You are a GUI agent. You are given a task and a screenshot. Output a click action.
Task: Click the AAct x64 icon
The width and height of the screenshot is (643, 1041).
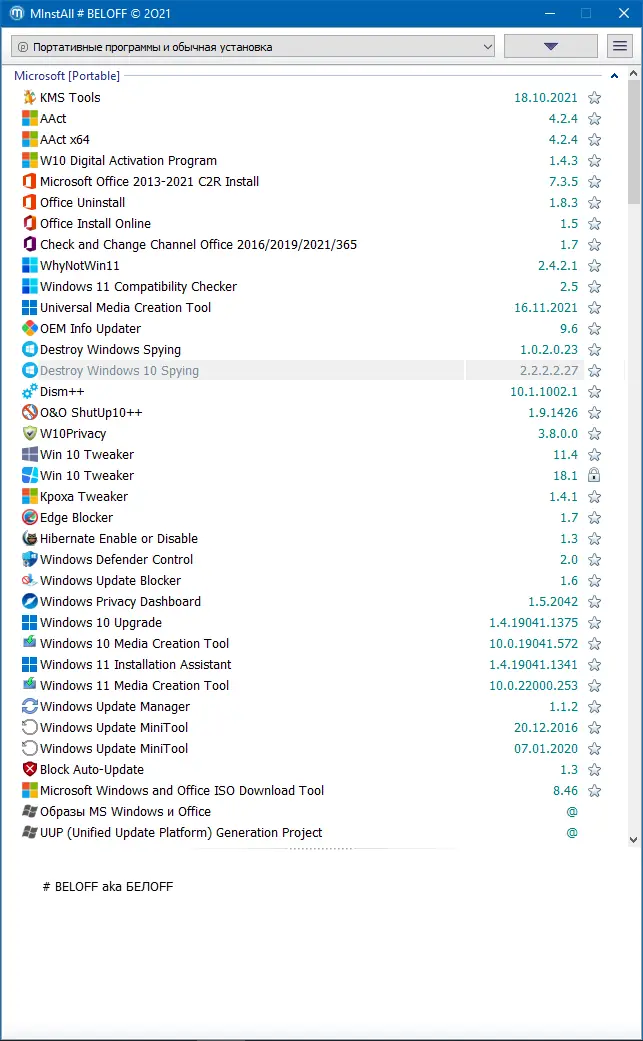coord(29,139)
